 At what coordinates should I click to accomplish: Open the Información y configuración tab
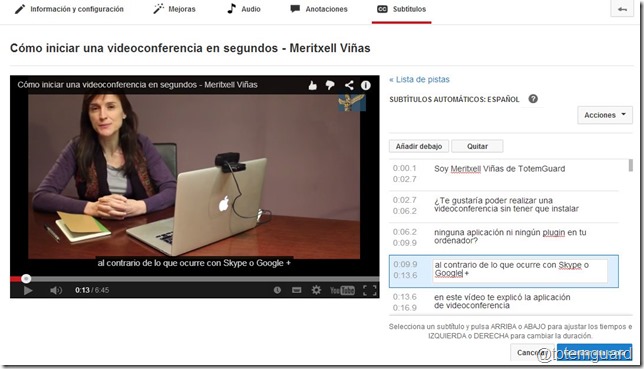tap(69, 9)
